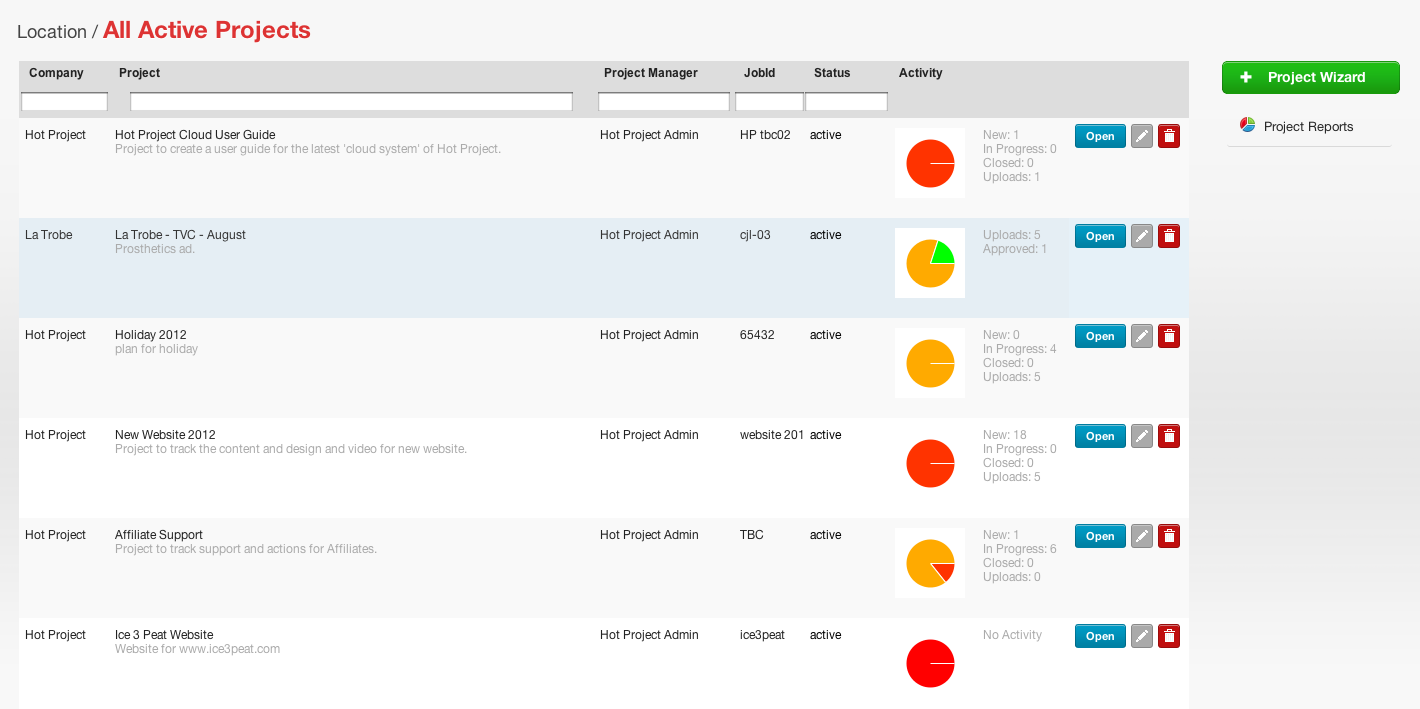Click the Project Reports pie chart icon
Image resolution: width=1420 pixels, height=709 pixels.
1247,125
